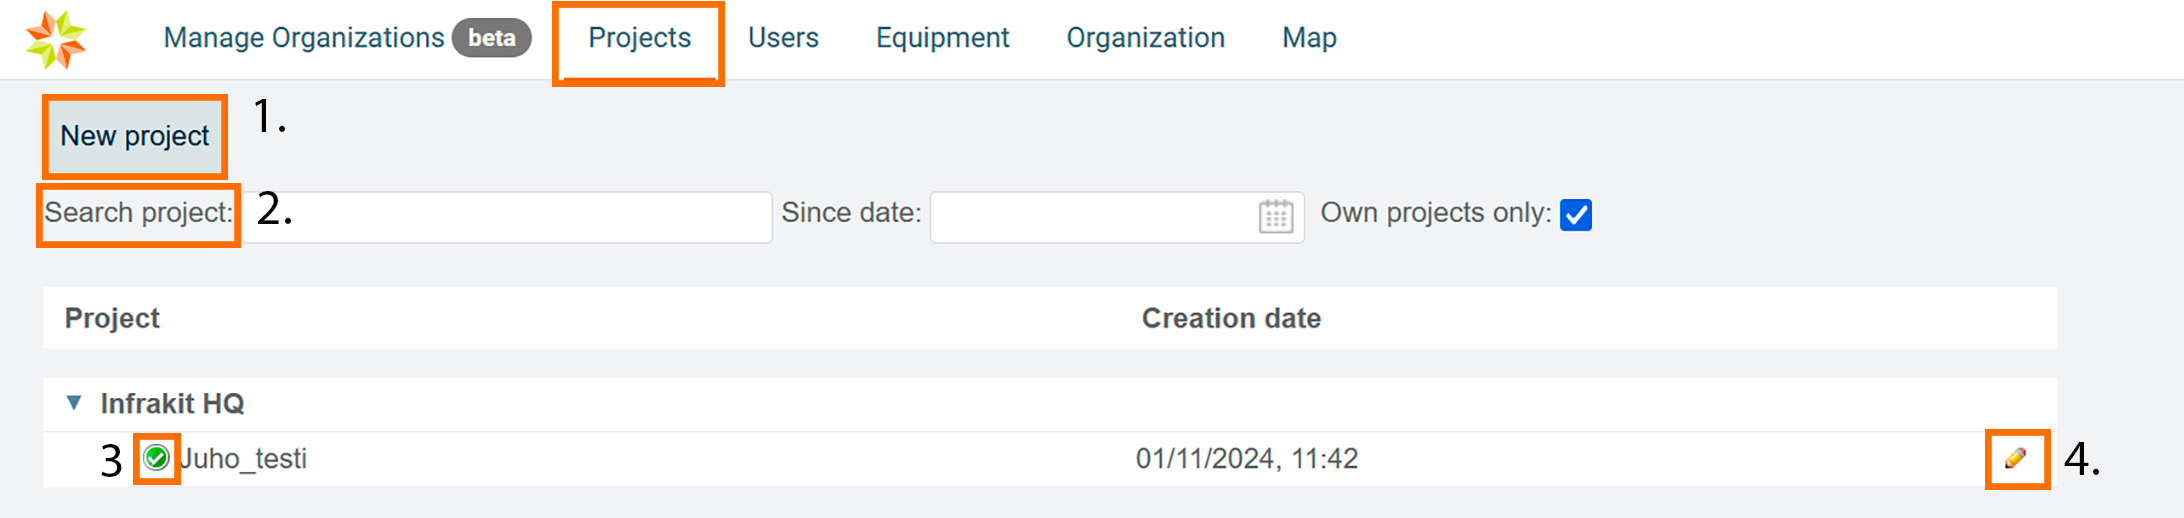Click into the Since date input field
This screenshot has height=518, width=2184.
(1090, 216)
